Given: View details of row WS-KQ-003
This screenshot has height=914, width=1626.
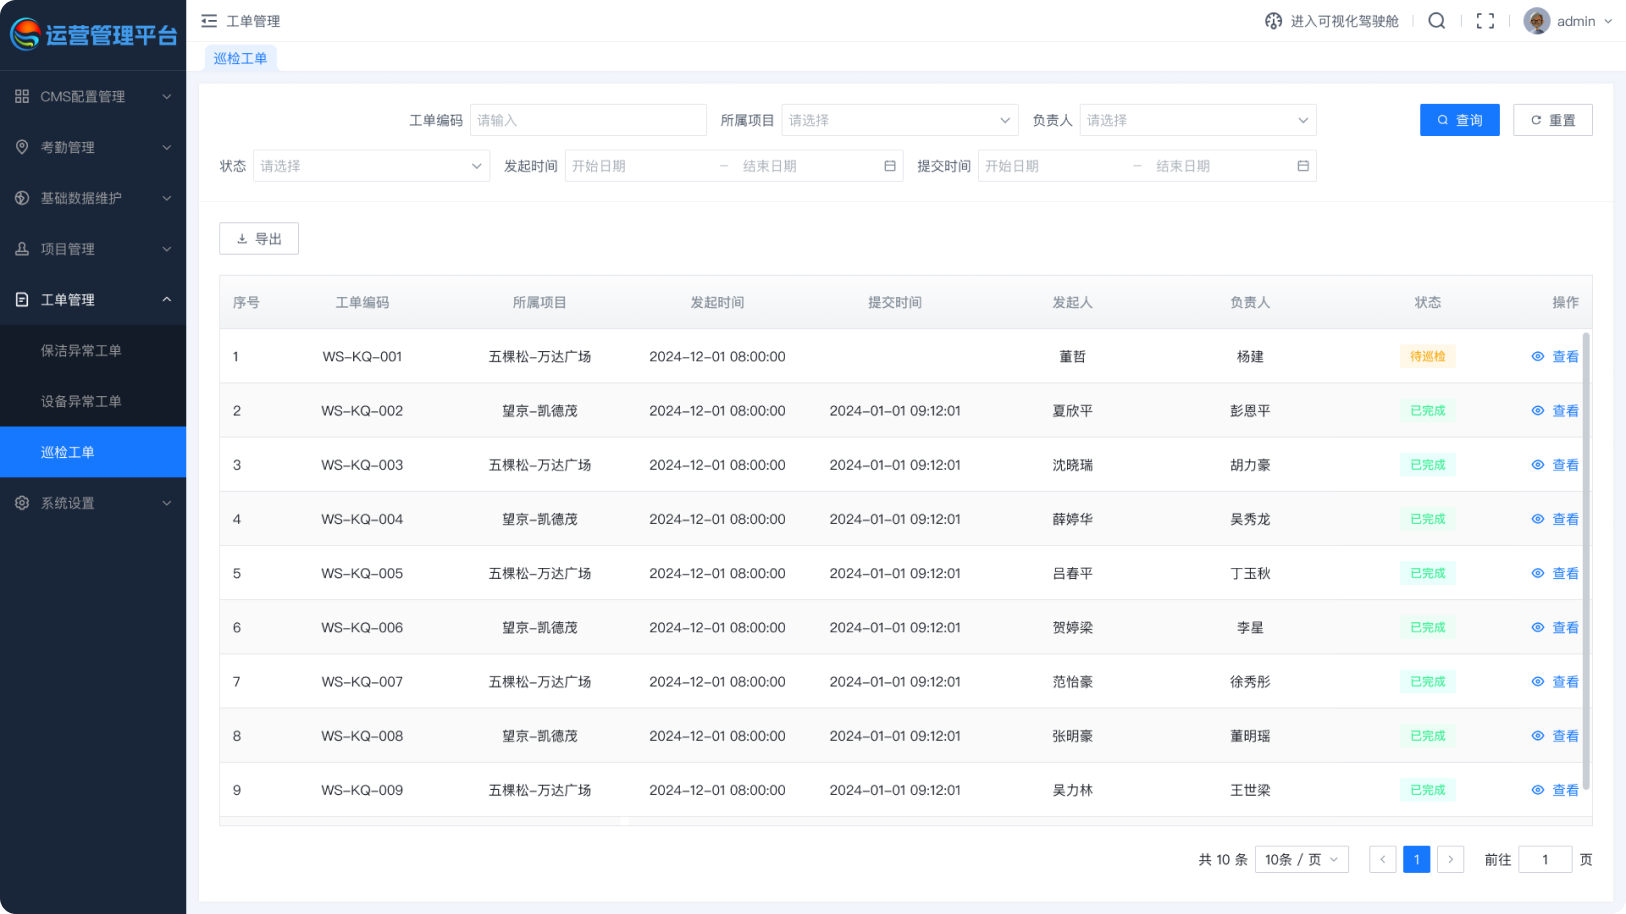Looking at the screenshot, I should 1555,465.
